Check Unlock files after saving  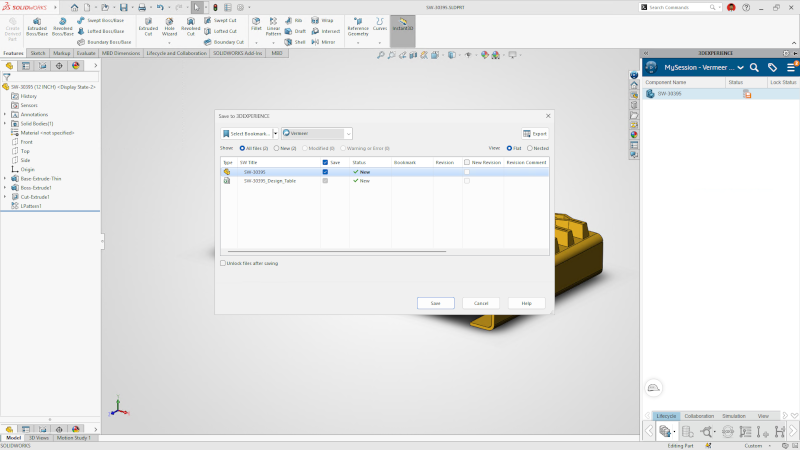coord(223,263)
